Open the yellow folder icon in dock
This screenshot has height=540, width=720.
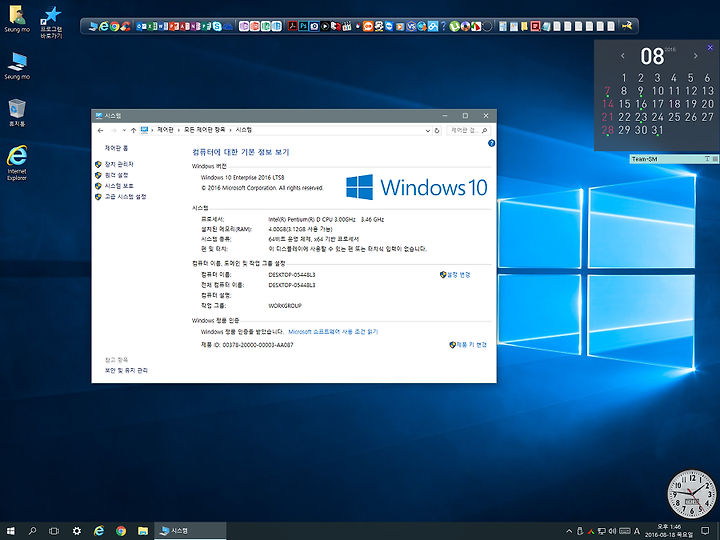[524, 26]
